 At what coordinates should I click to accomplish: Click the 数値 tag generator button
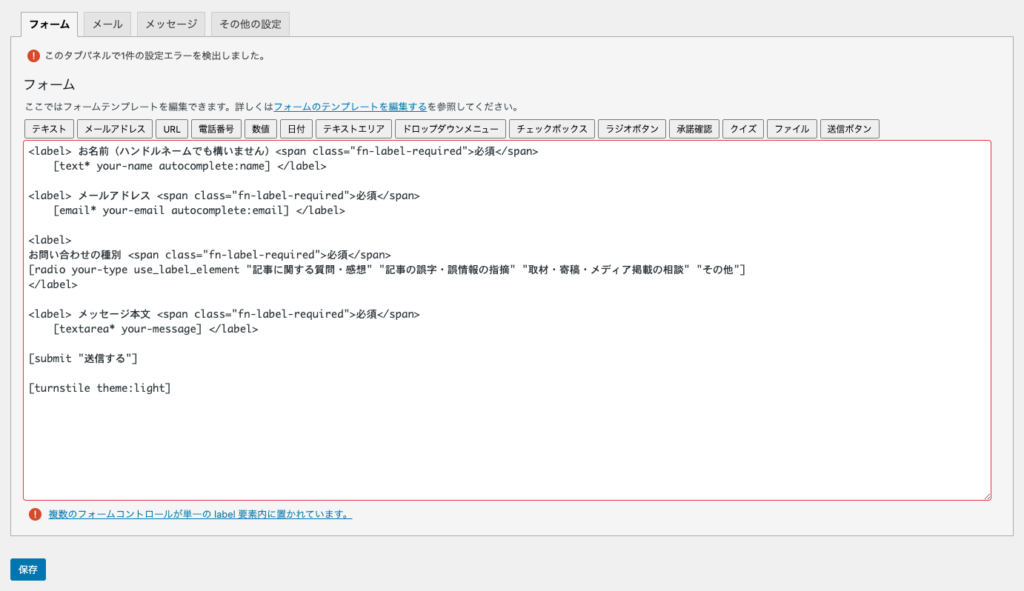click(261, 129)
